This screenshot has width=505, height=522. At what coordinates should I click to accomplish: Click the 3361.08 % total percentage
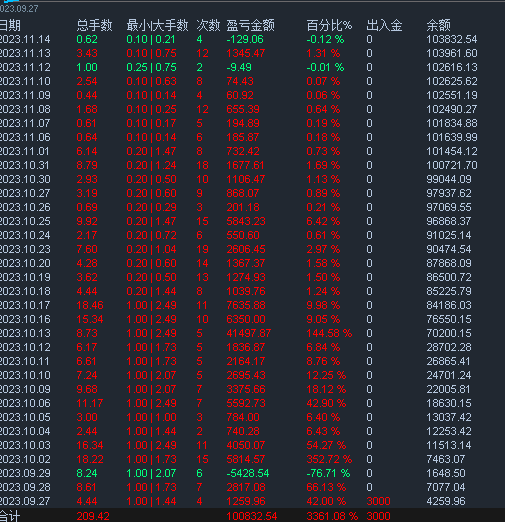click(332, 516)
